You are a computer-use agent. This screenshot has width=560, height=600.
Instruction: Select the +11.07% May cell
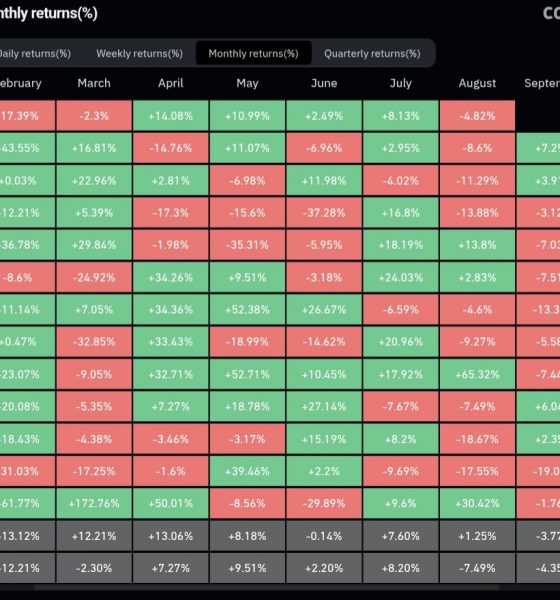(x=247, y=148)
